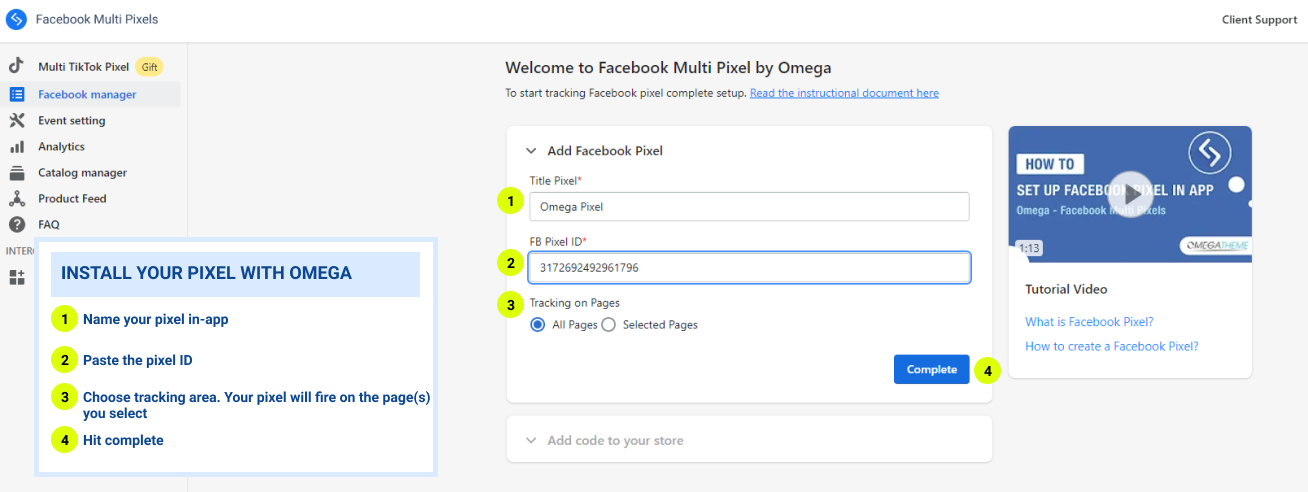Click the TikTok icon in sidebar

click(16, 66)
